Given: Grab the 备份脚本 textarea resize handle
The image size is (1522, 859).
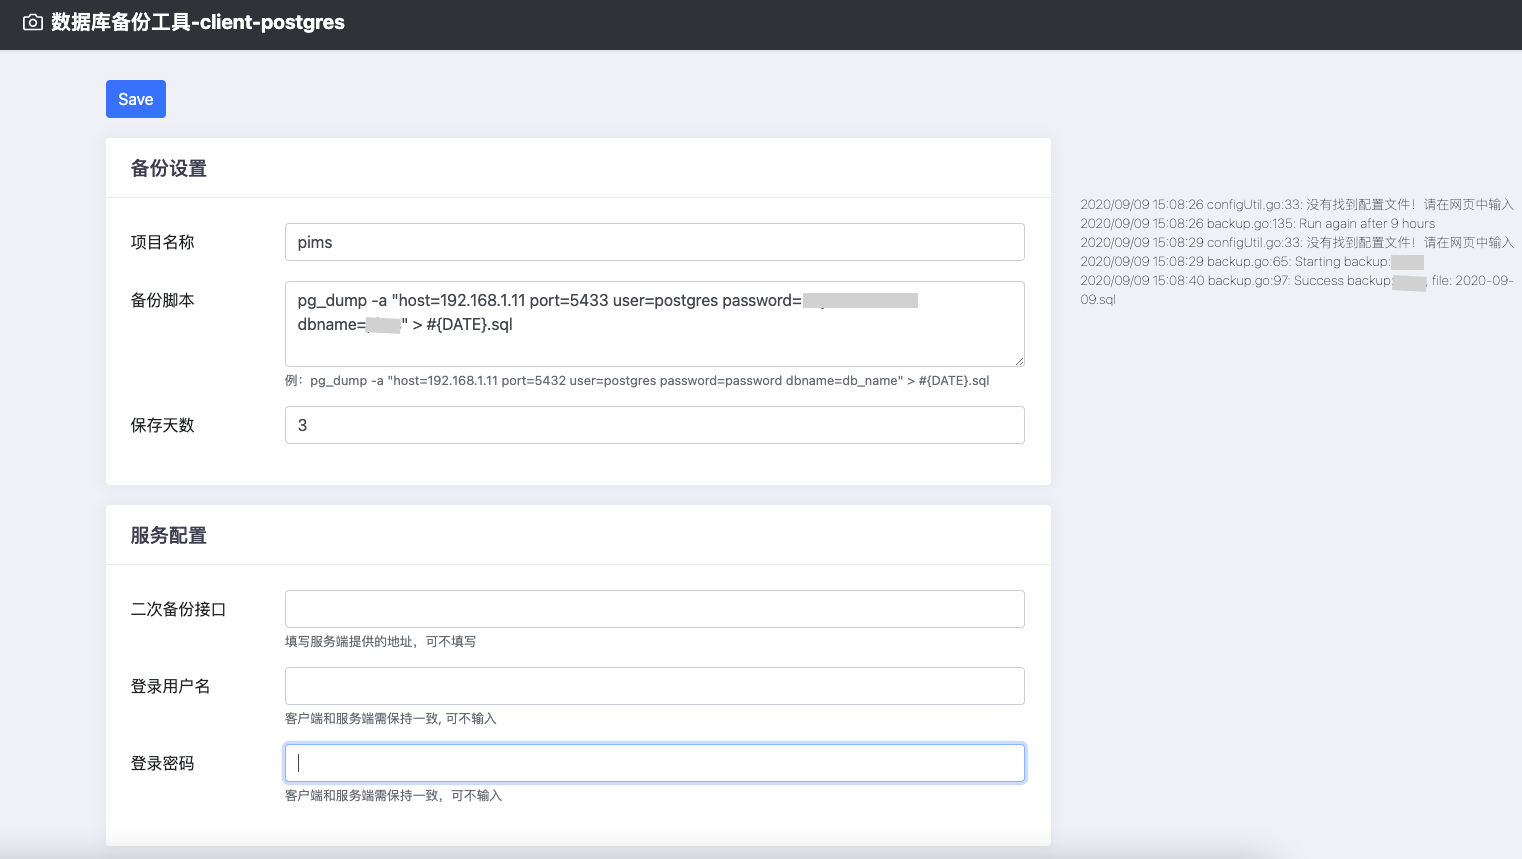Looking at the screenshot, I should (x=1019, y=361).
